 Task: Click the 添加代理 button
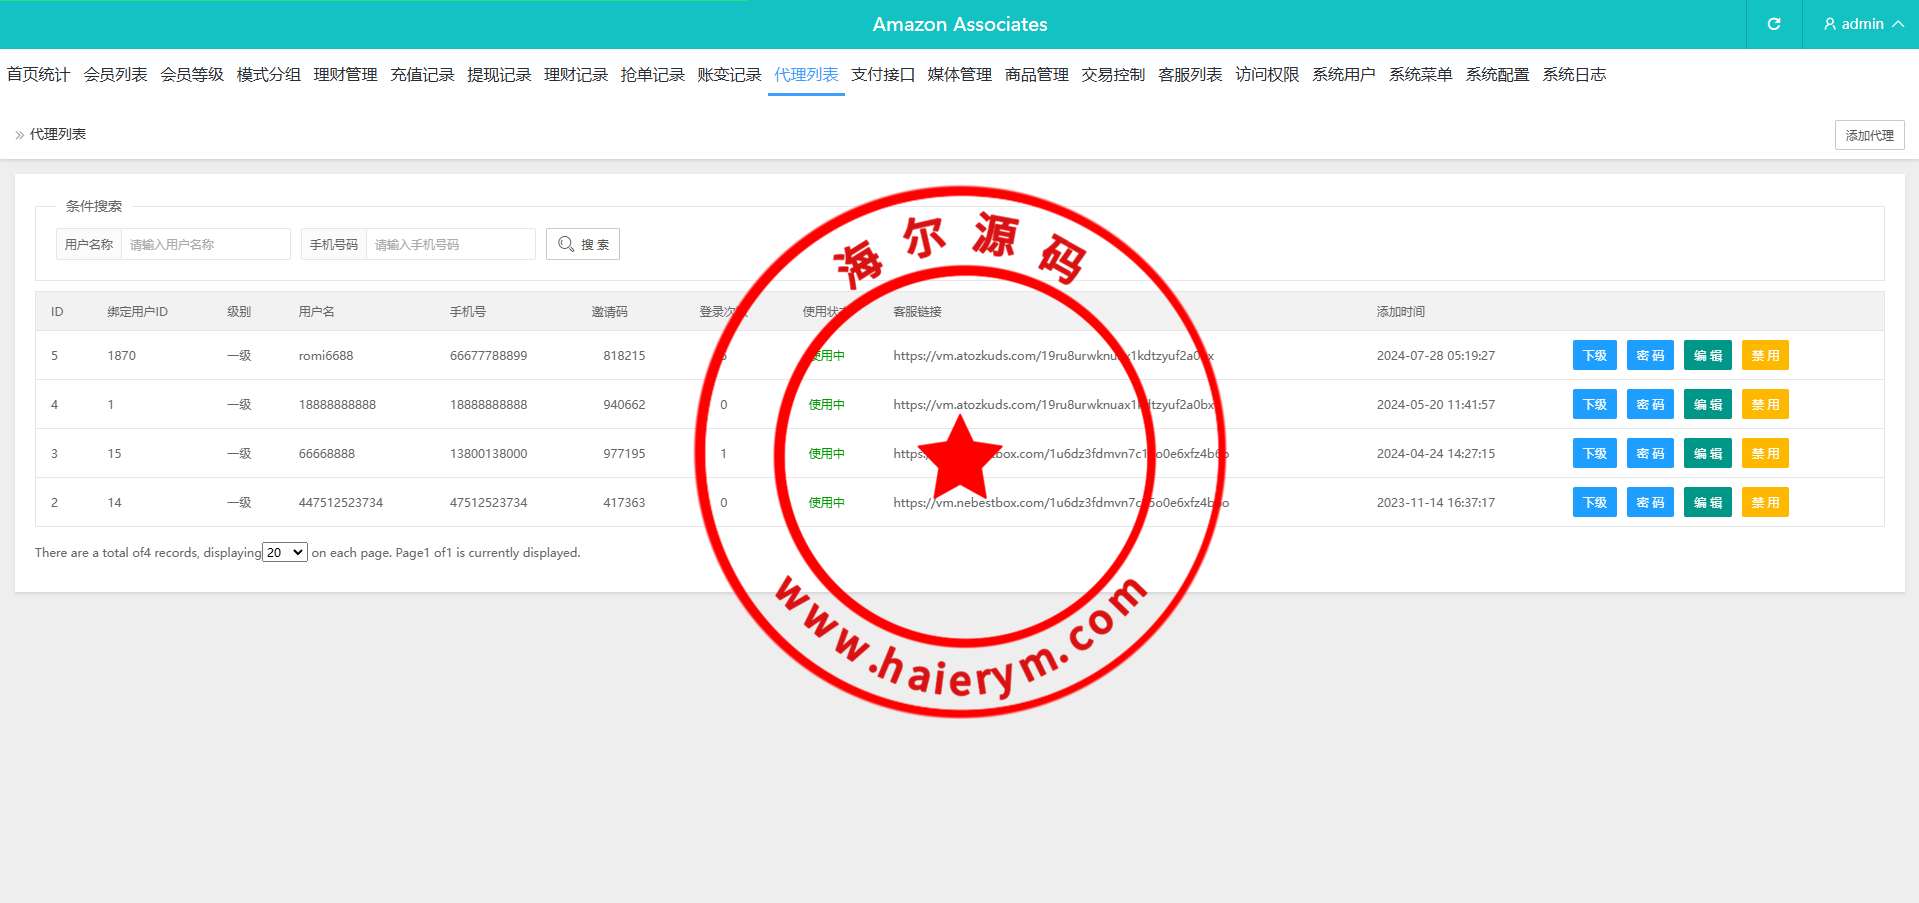pos(1868,135)
